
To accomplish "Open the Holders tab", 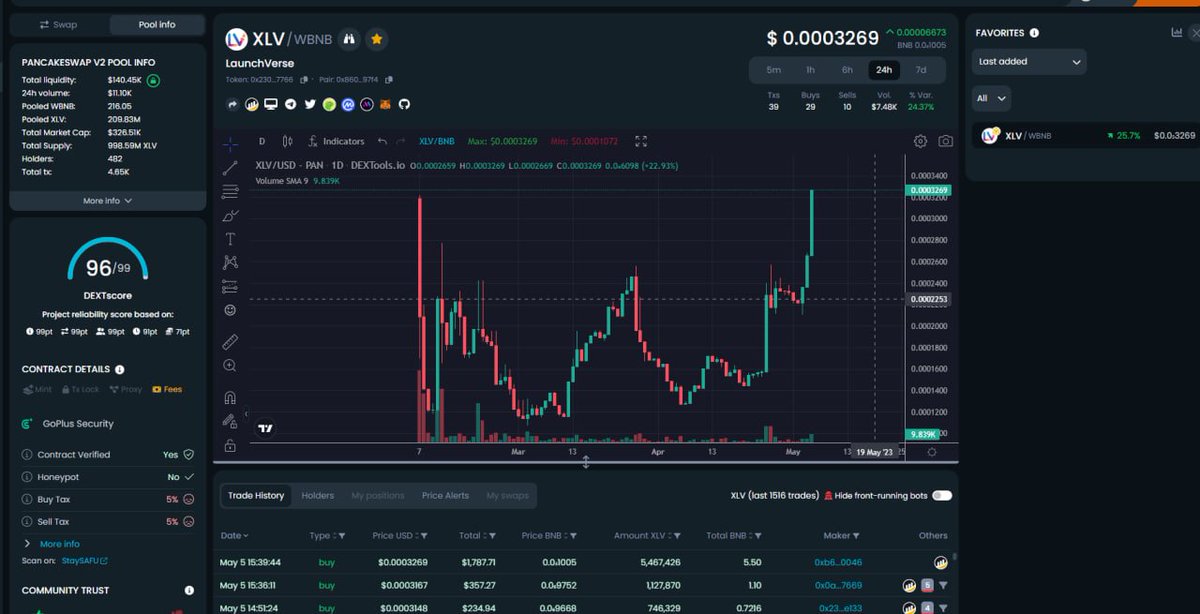I will [318, 495].
